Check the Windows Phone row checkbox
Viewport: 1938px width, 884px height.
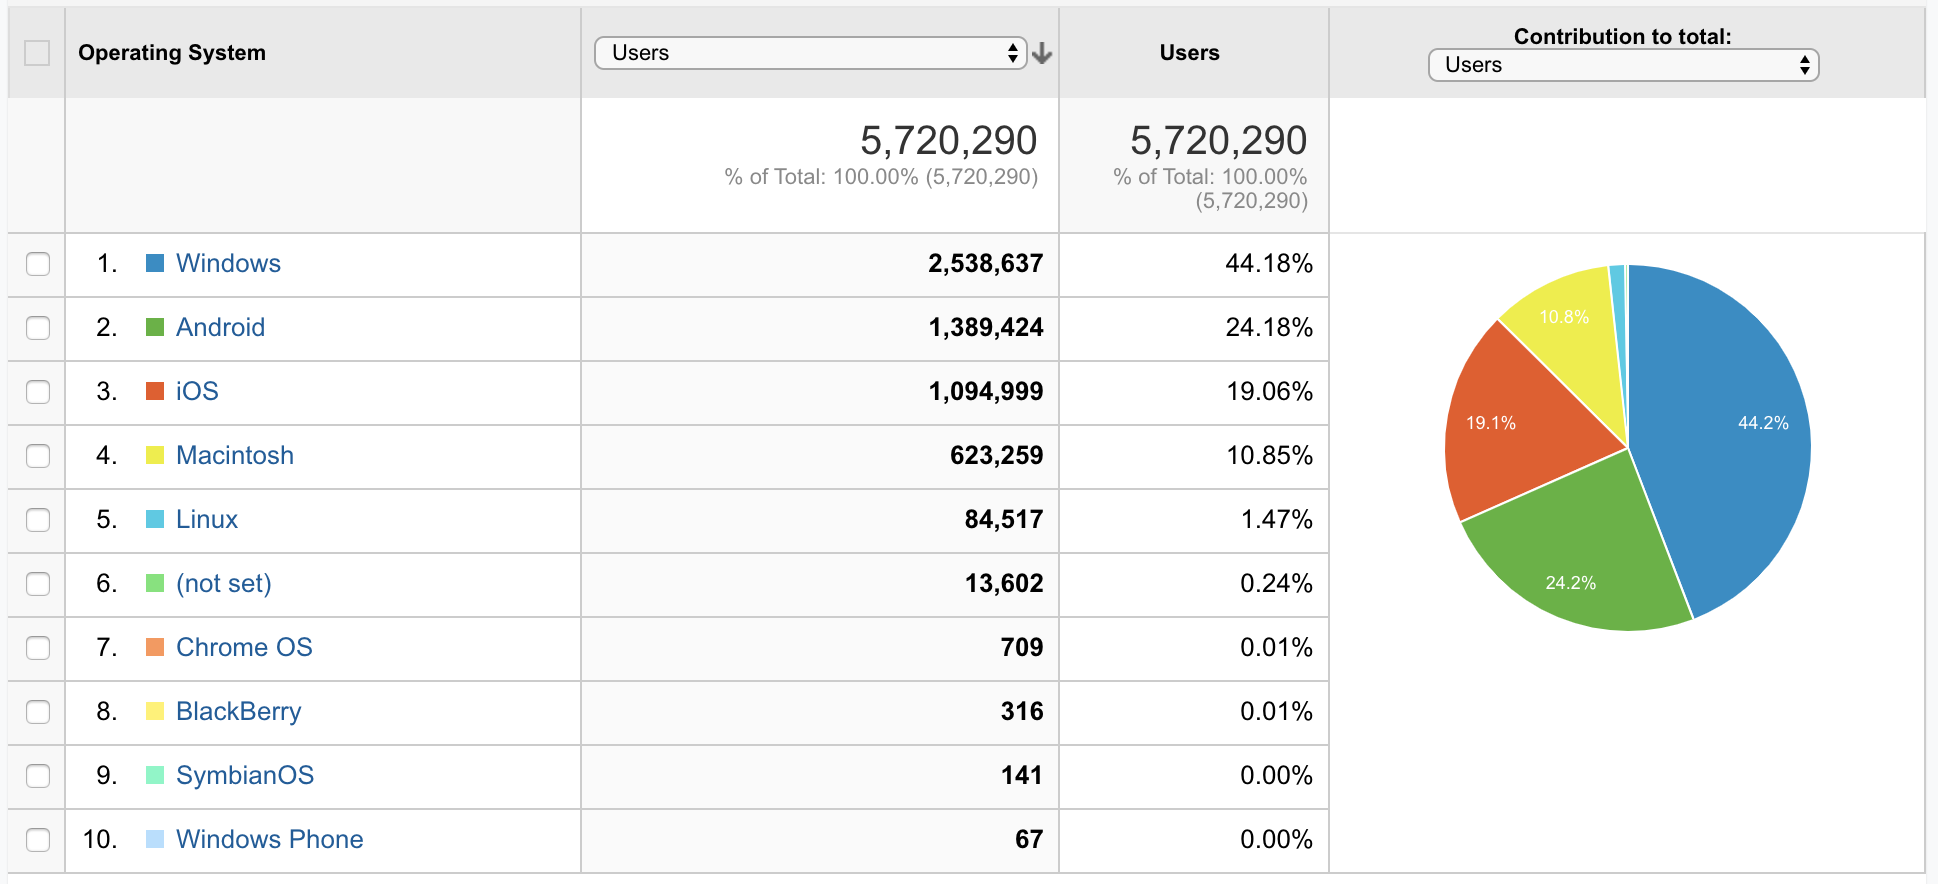pyautogui.click(x=38, y=840)
